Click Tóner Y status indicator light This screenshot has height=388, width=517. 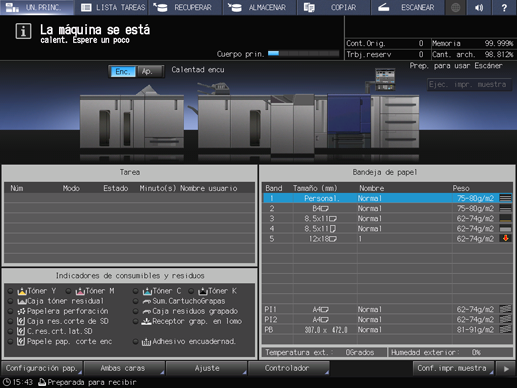click(11, 291)
